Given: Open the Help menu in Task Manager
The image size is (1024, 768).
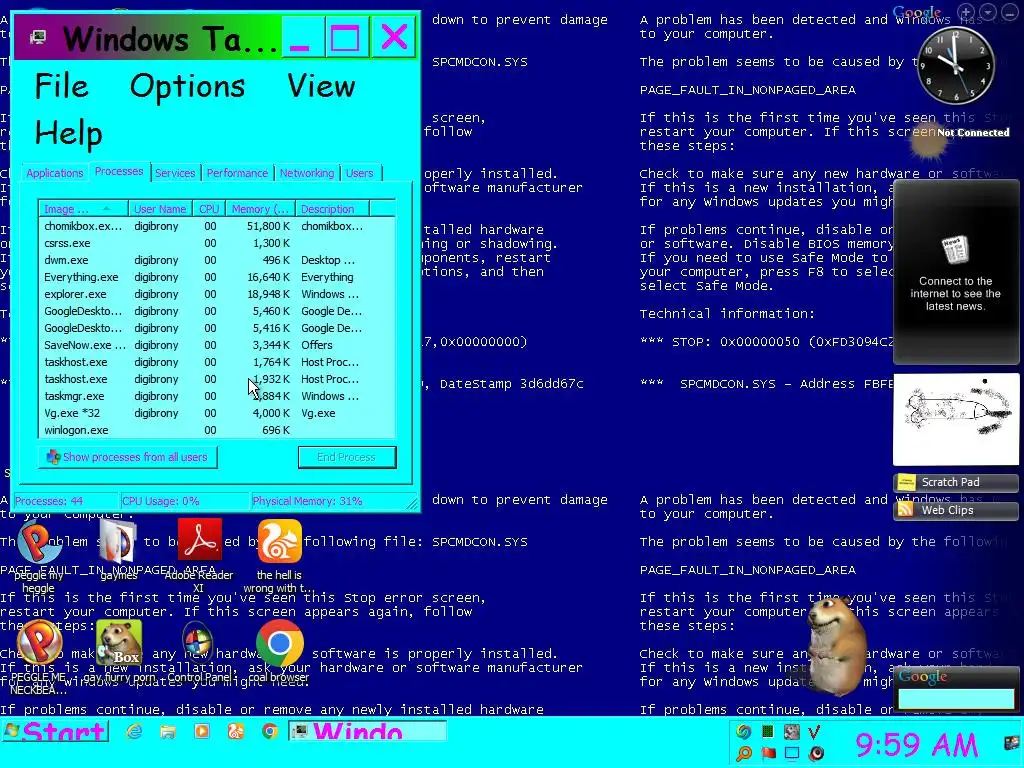Looking at the screenshot, I should pos(69,133).
